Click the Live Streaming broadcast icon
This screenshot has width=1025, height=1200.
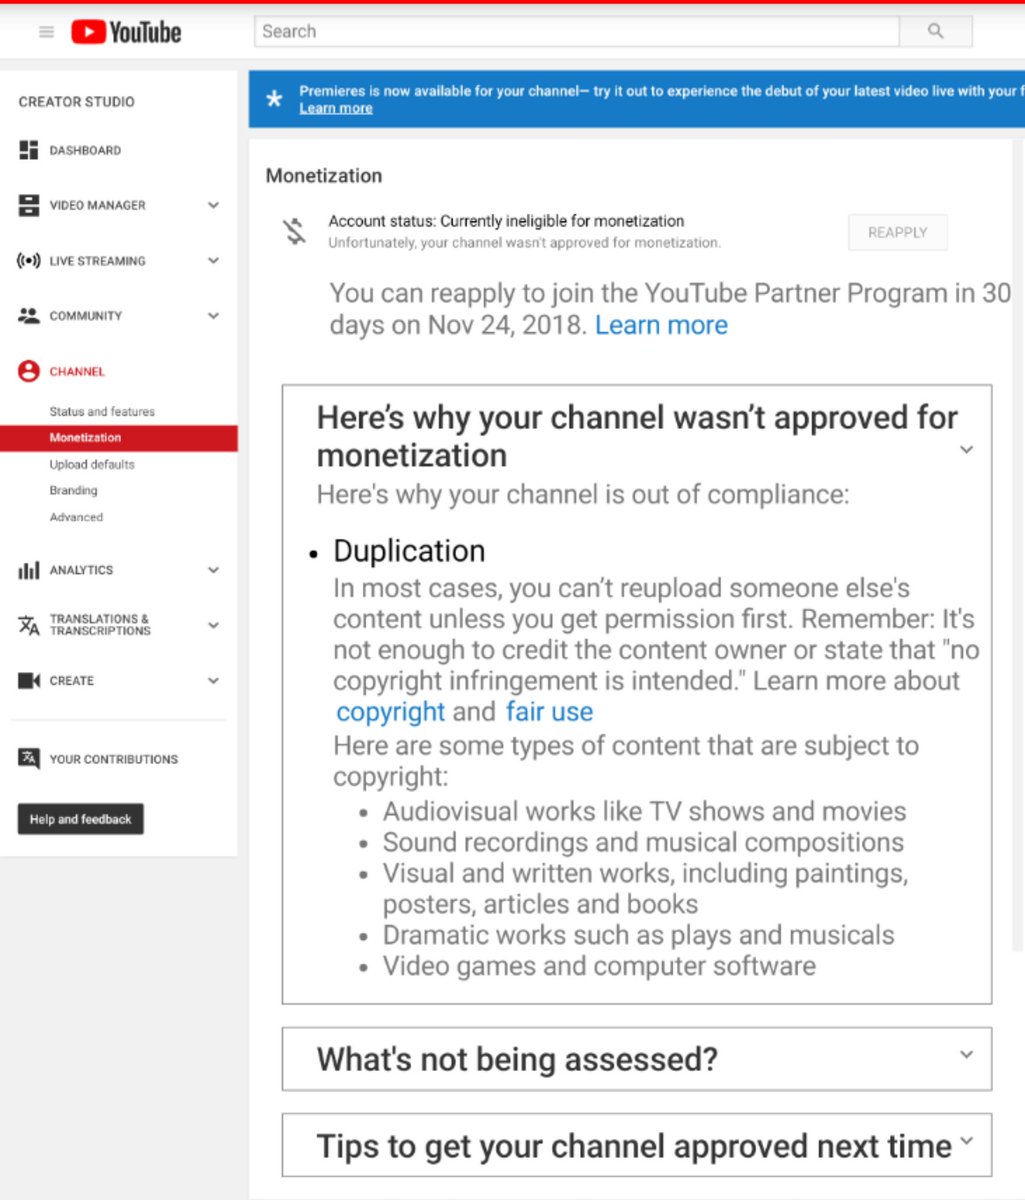pyautogui.click(x=29, y=261)
